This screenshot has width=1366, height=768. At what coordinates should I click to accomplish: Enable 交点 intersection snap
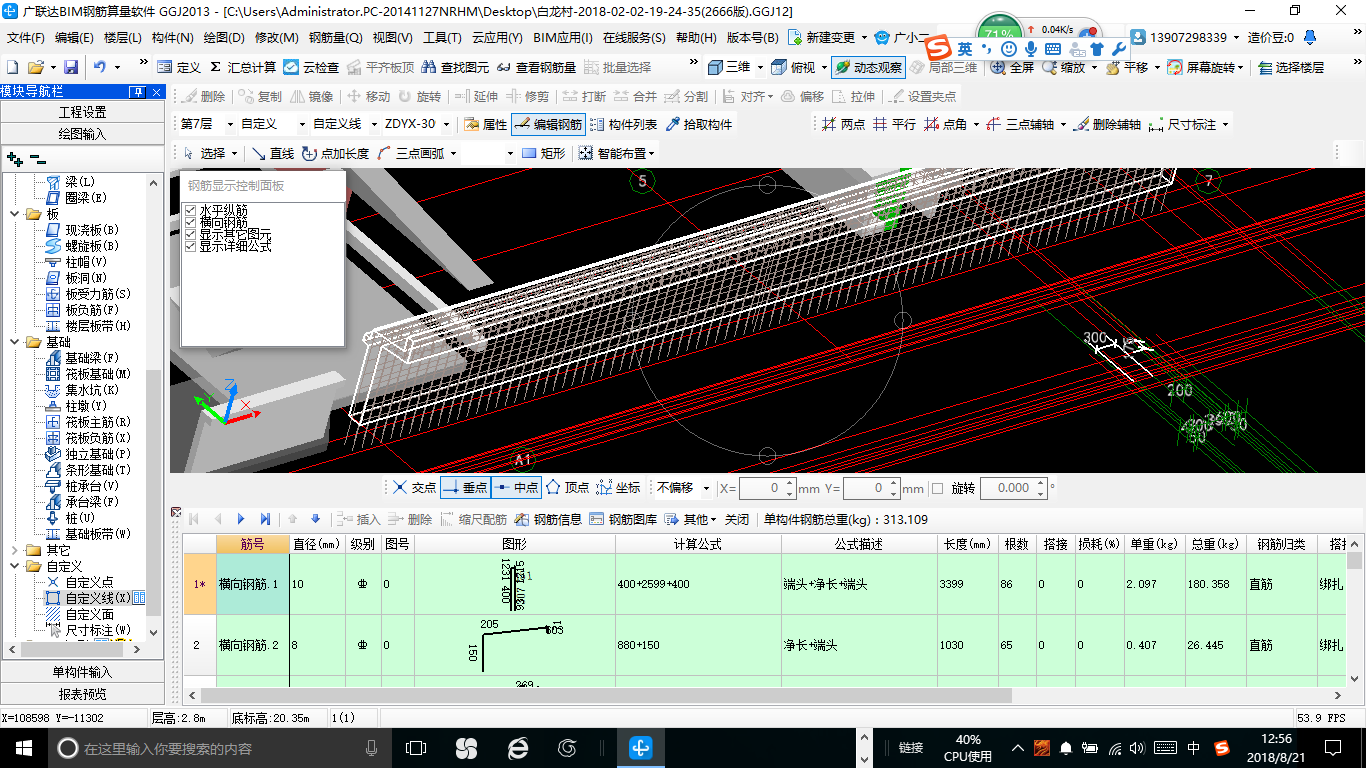[x=414, y=488]
